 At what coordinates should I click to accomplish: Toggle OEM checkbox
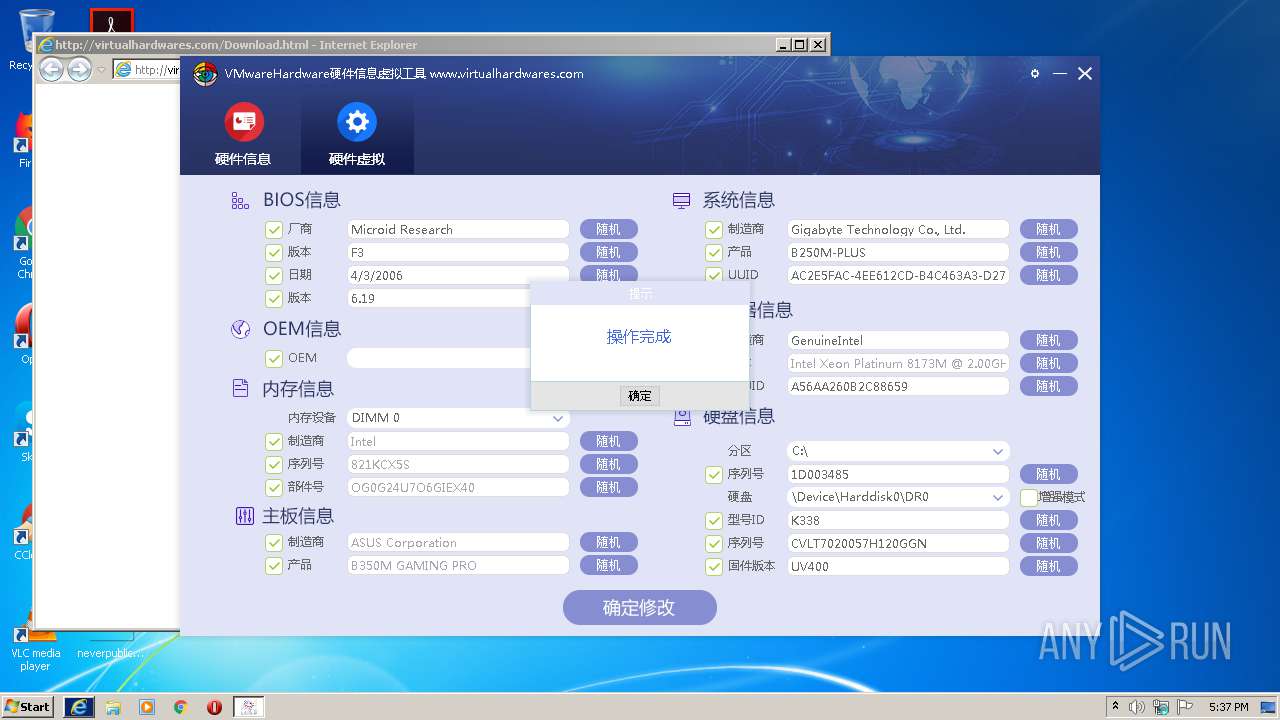pyautogui.click(x=274, y=358)
